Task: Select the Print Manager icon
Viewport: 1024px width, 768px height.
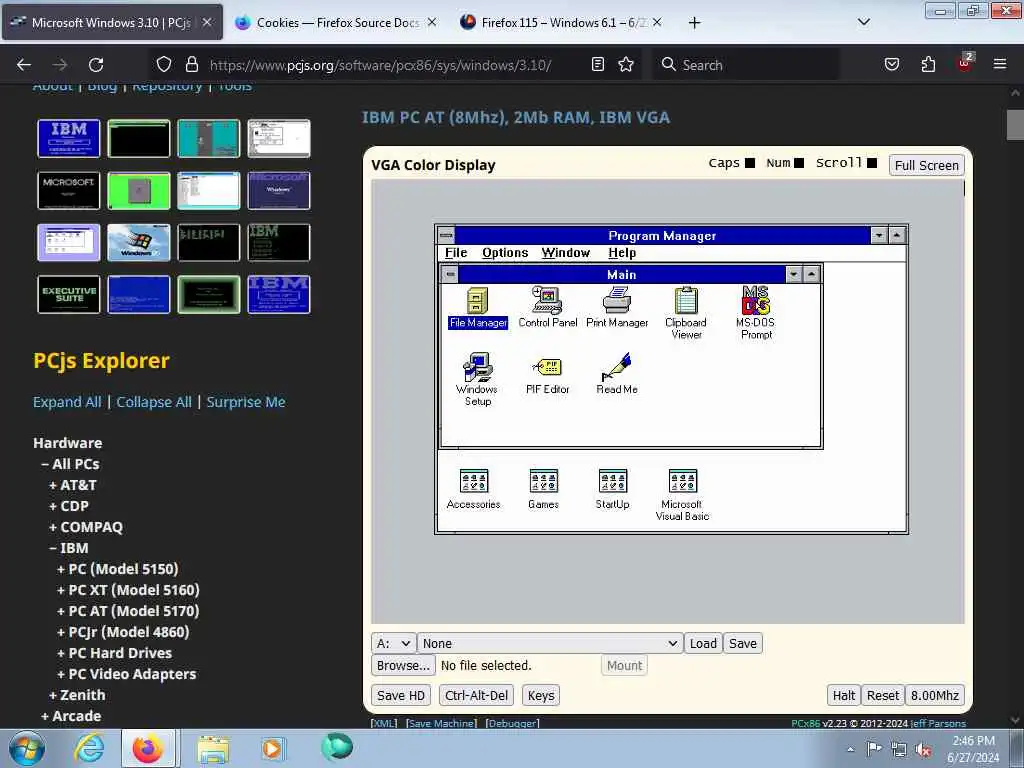Action: (616, 308)
